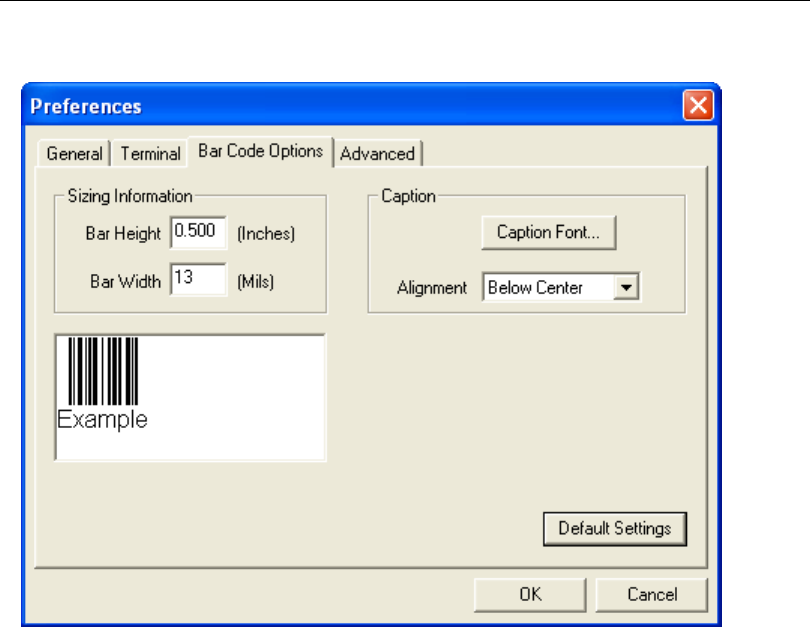The height and width of the screenshot is (627, 810).
Task: Select the Bar Code Options tab
Action: (x=260, y=151)
